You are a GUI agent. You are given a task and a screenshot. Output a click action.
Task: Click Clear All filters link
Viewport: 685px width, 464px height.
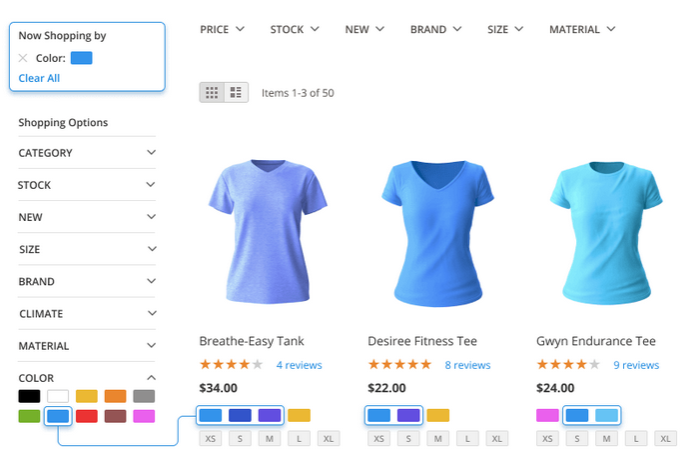(x=39, y=78)
